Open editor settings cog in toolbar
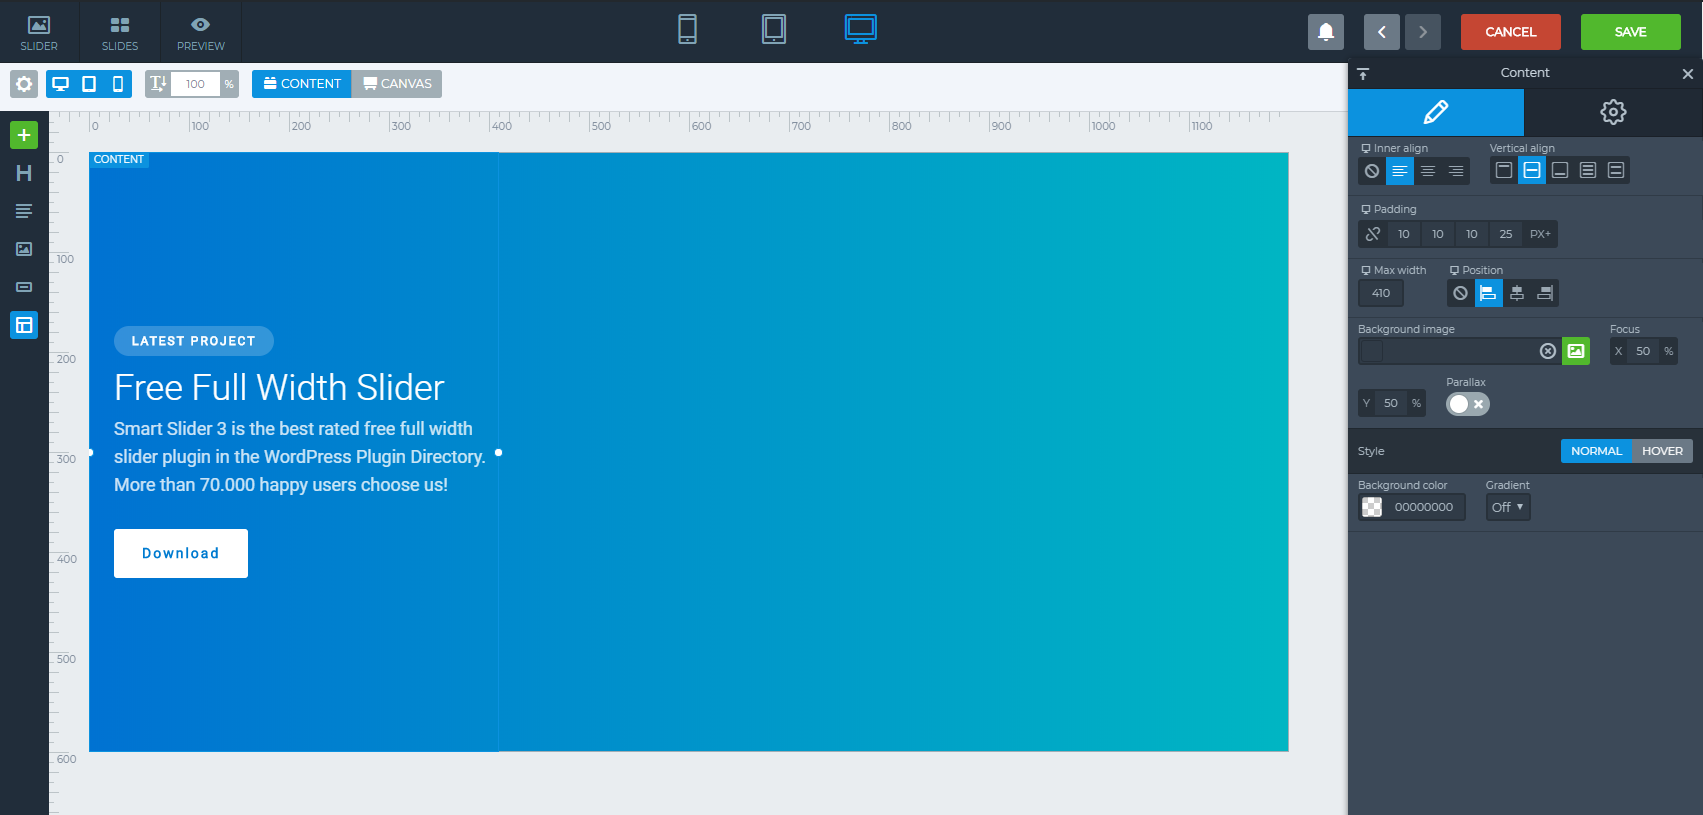The image size is (1703, 815). 24,84
